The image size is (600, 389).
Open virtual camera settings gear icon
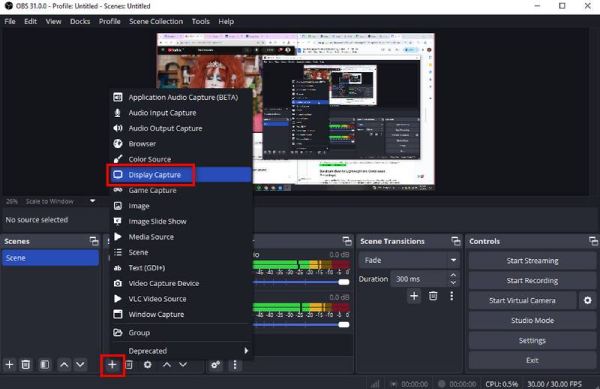(x=588, y=300)
